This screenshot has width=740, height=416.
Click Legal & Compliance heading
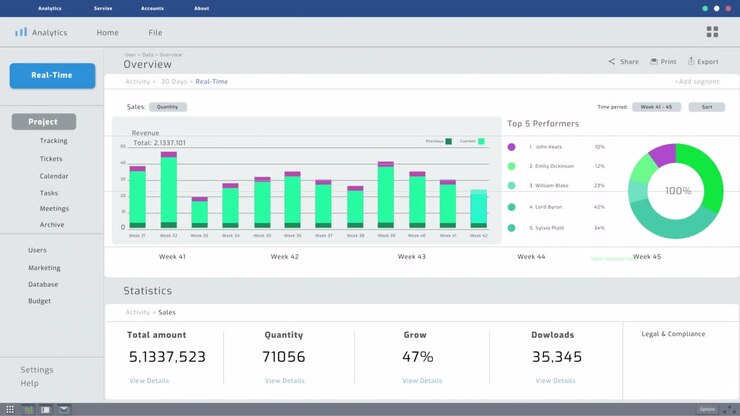[x=673, y=334]
